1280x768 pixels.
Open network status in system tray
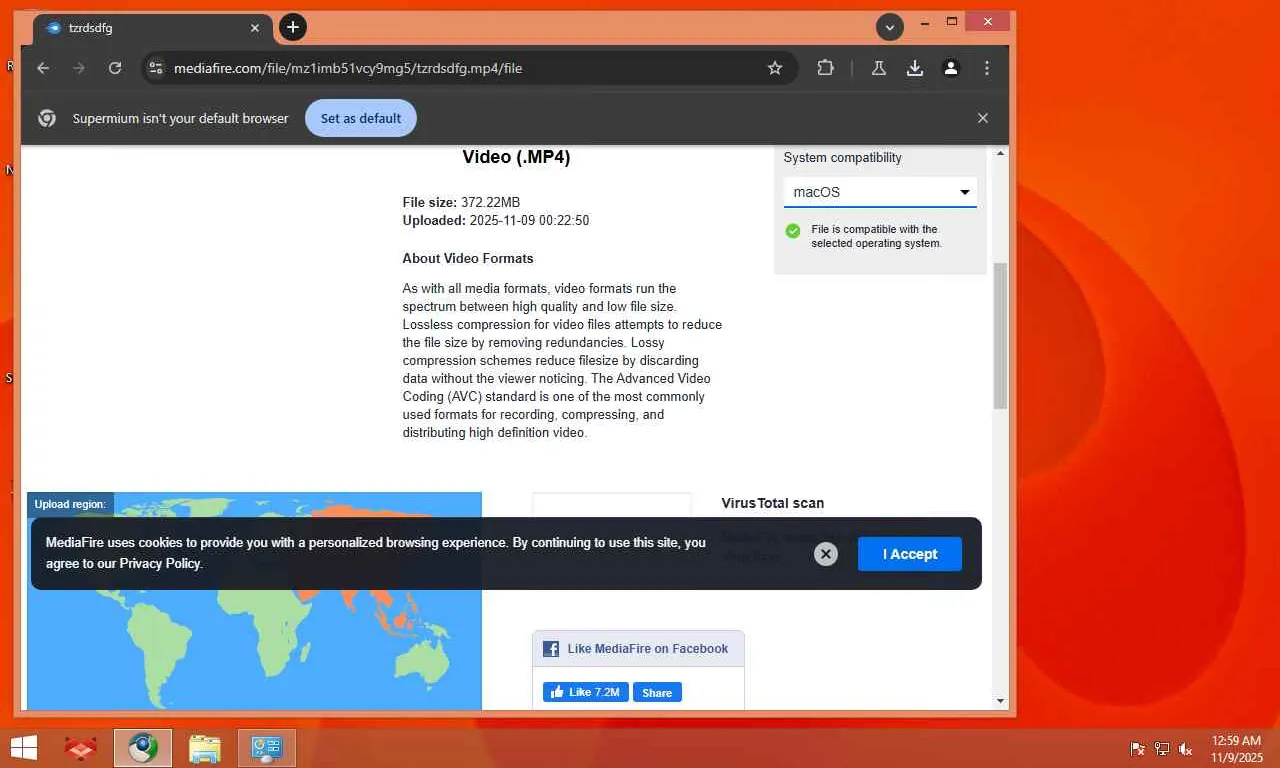1162,748
